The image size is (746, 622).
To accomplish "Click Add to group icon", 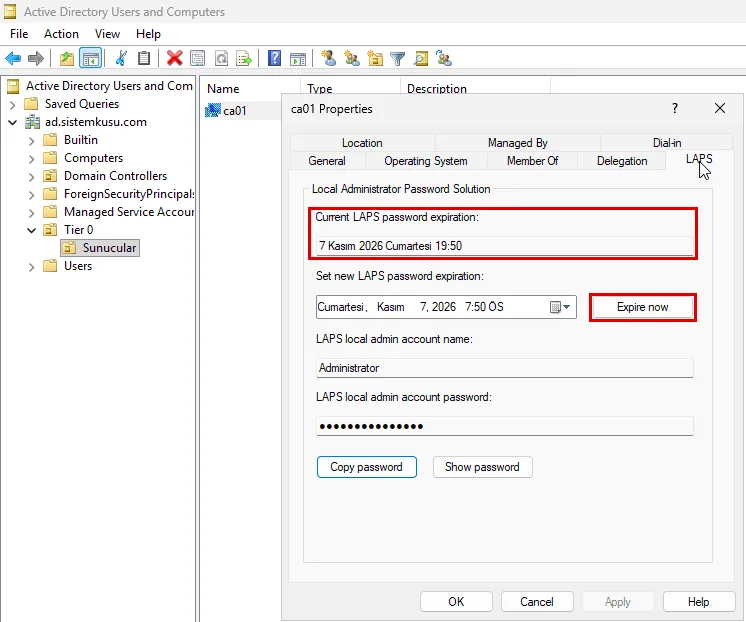I will click(443, 58).
